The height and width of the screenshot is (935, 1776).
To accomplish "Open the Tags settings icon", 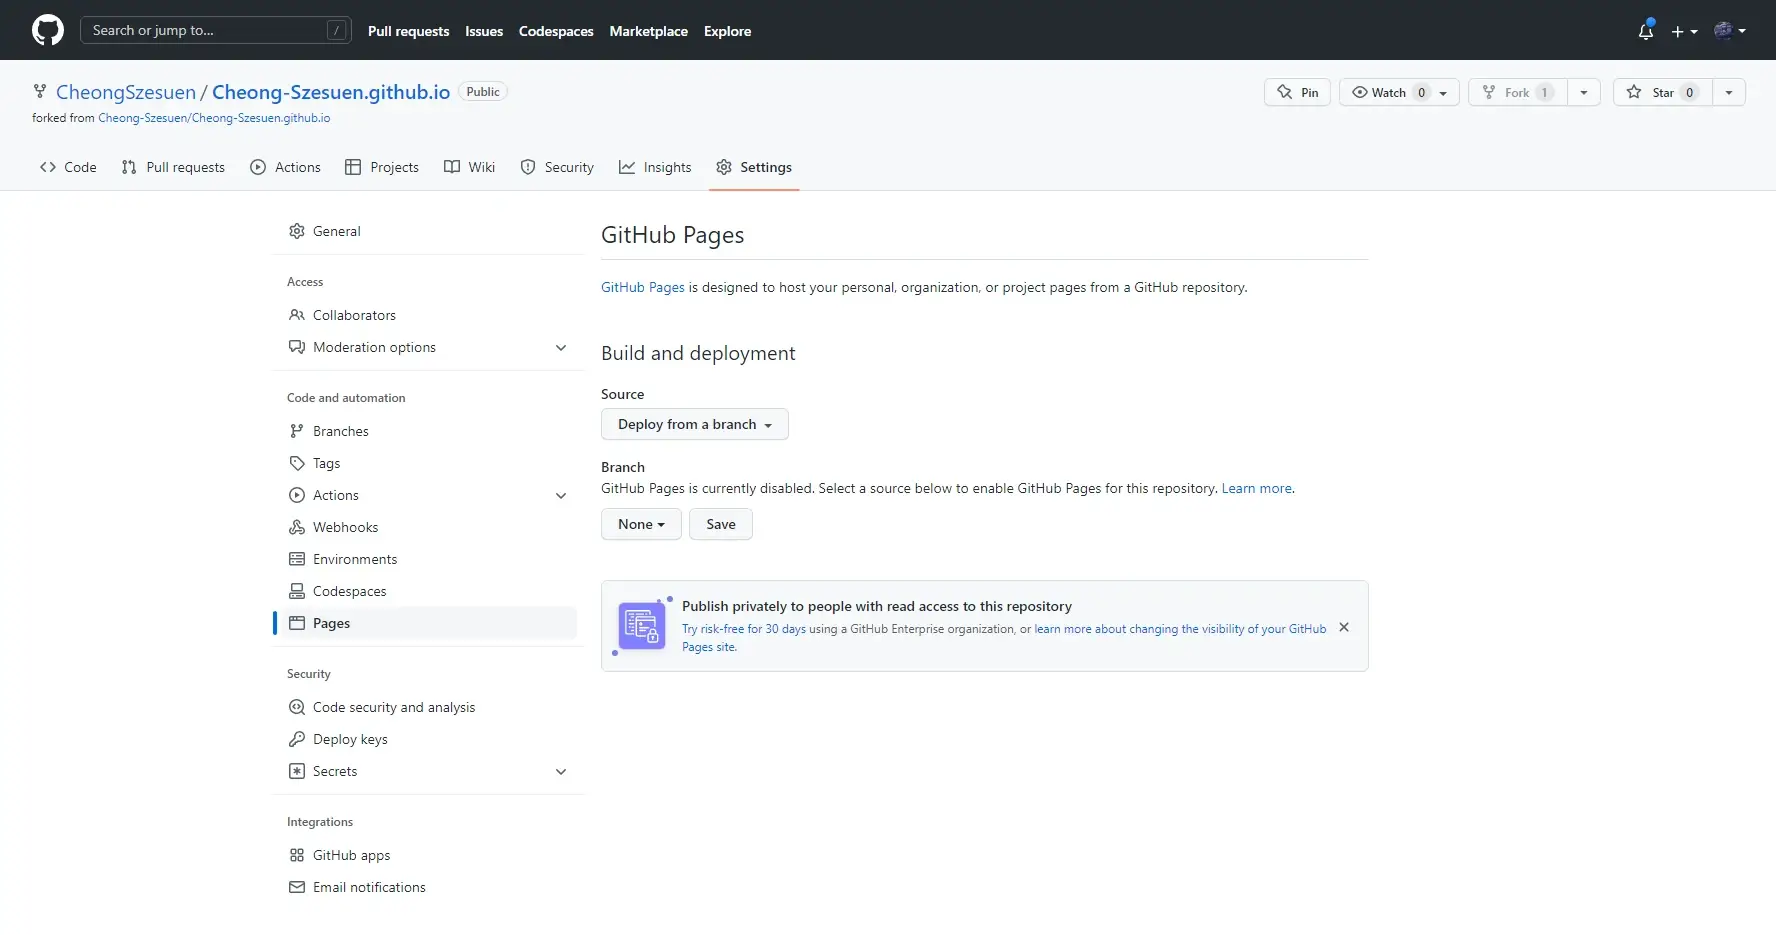I will click(297, 463).
